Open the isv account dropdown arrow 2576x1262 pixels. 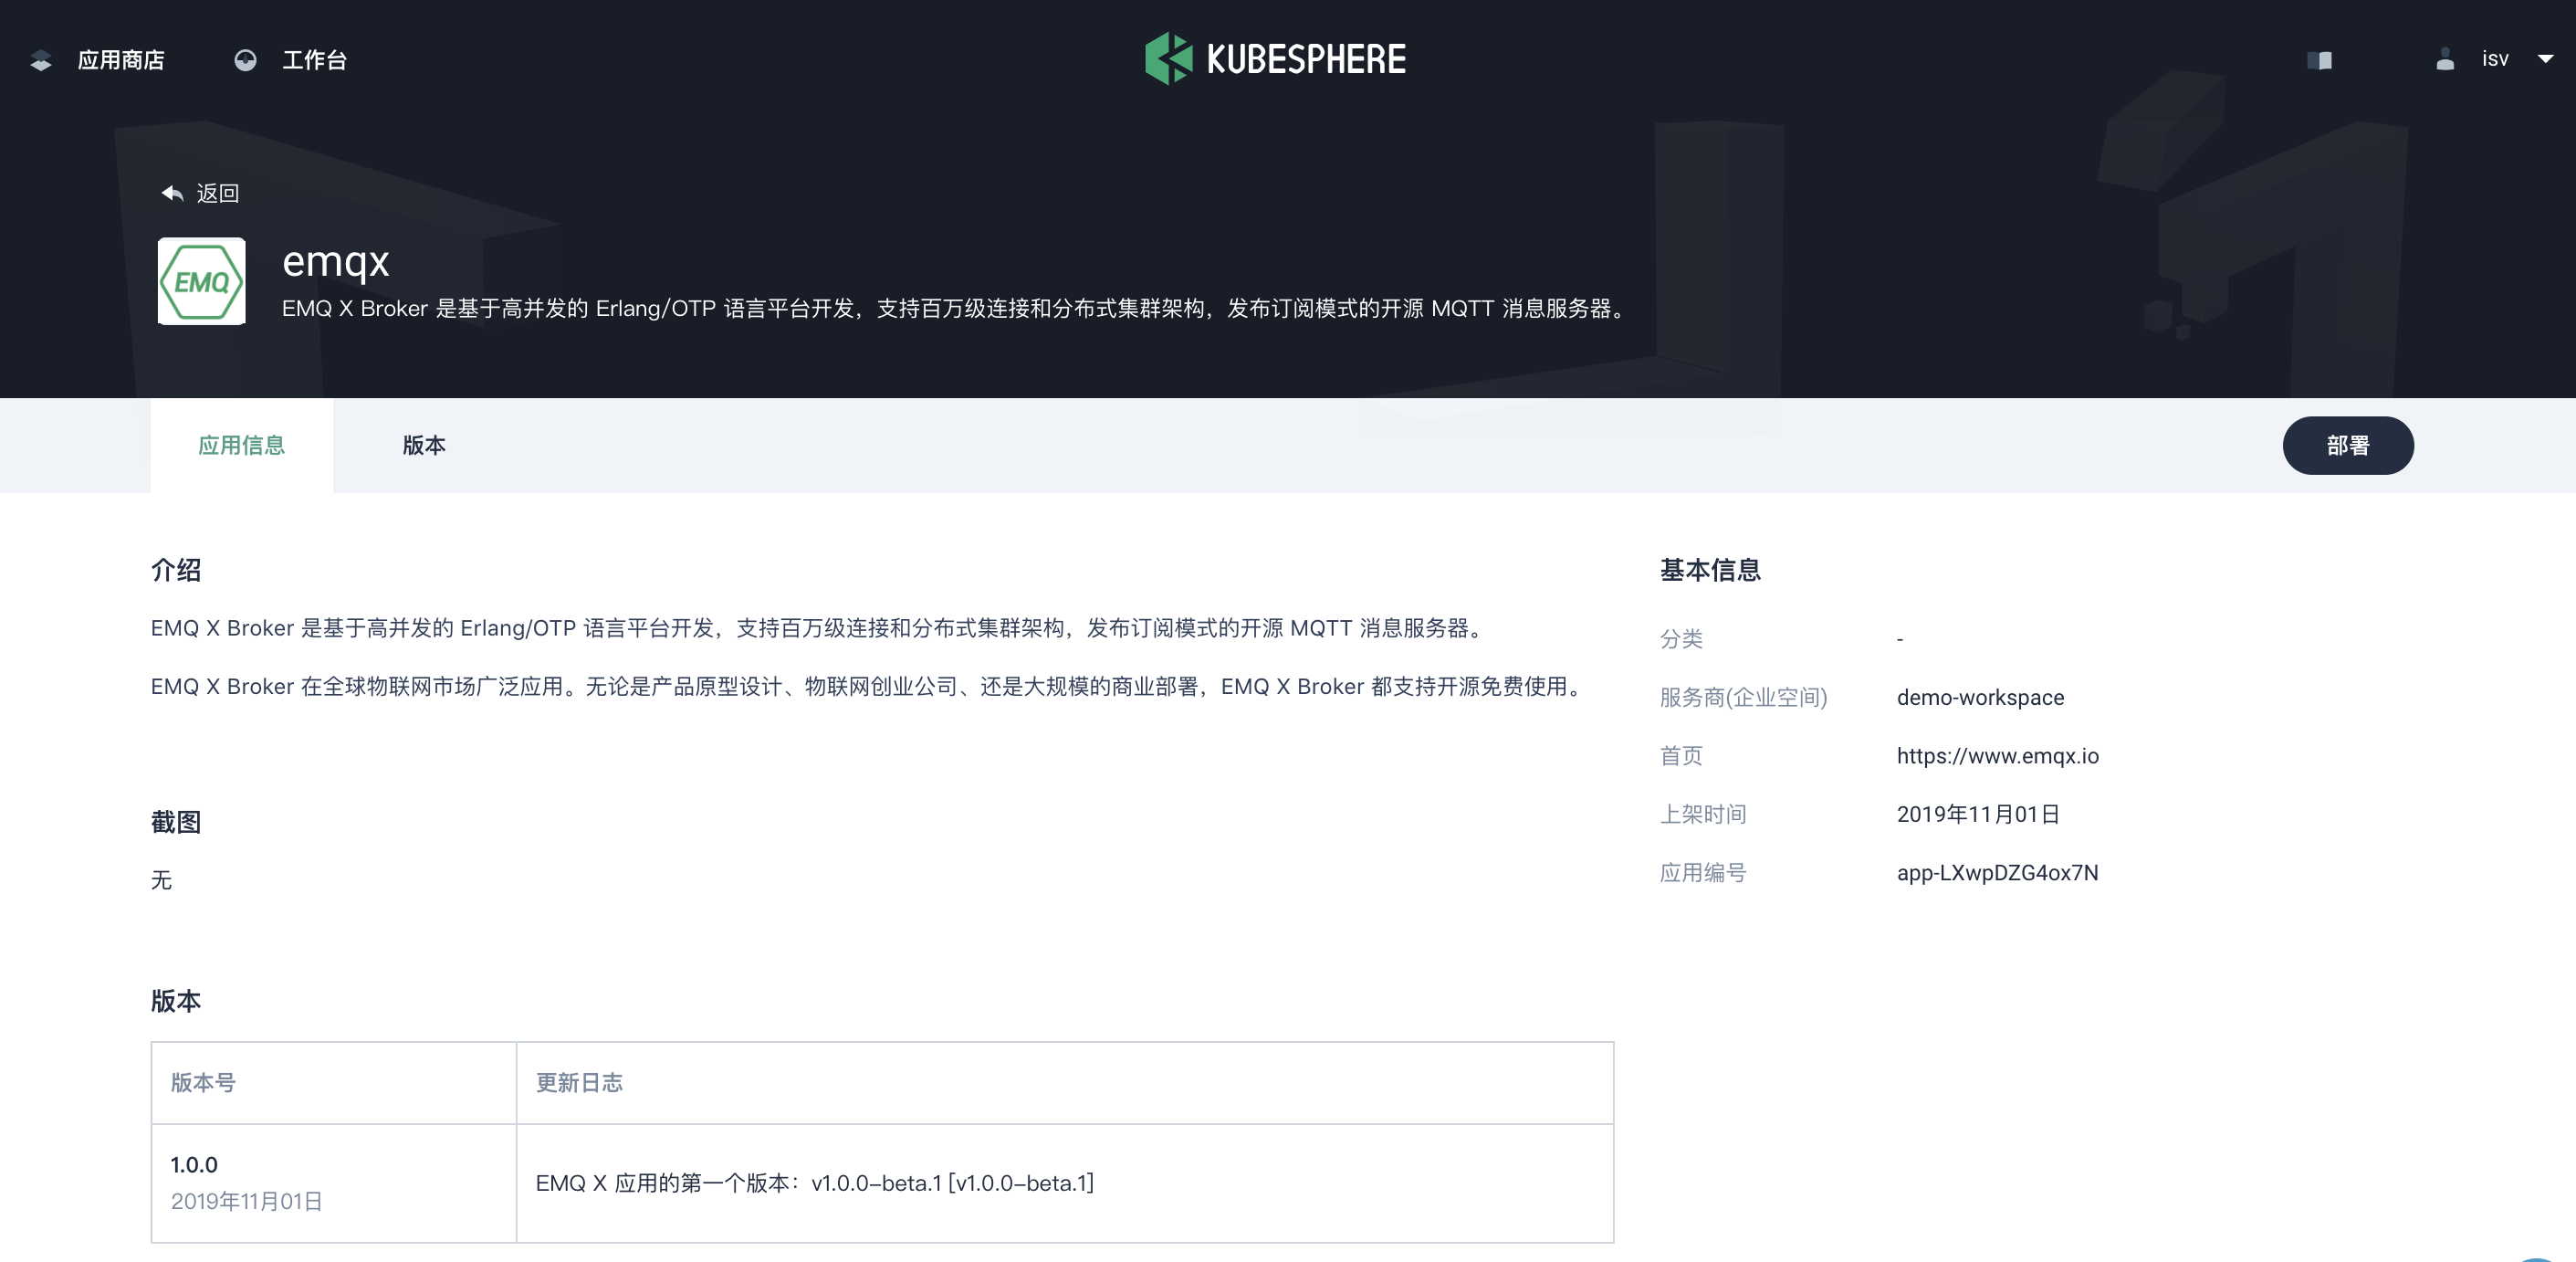(2545, 61)
